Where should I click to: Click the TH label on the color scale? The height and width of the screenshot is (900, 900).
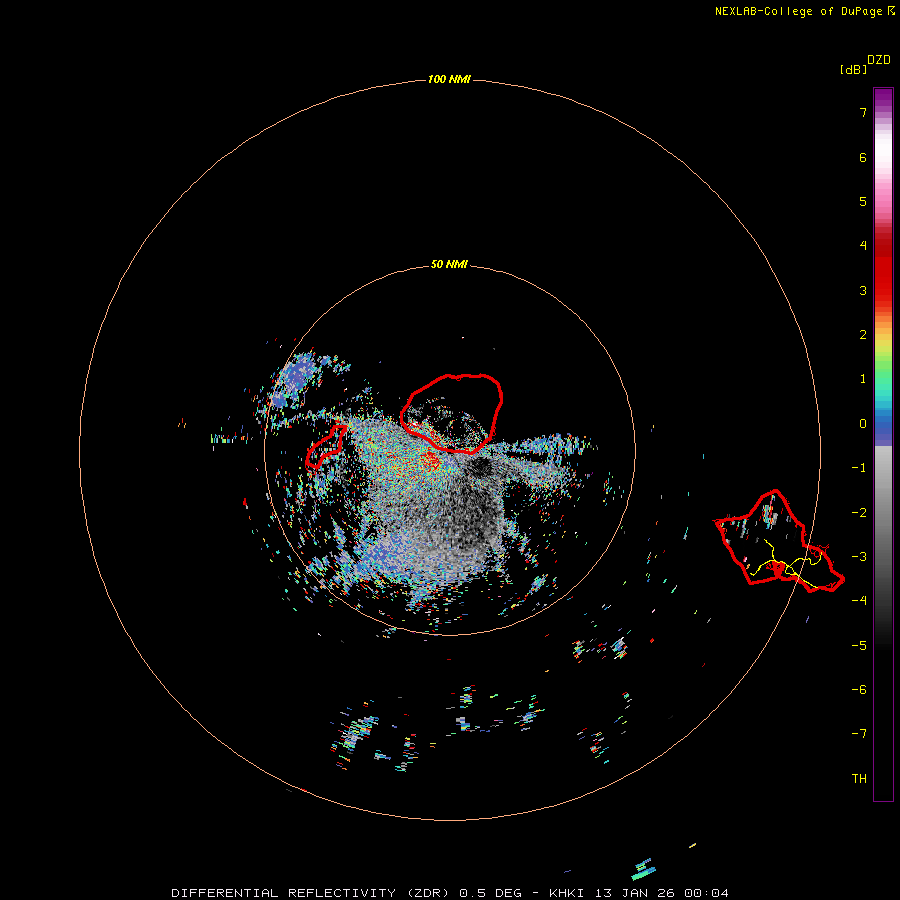pos(859,779)
